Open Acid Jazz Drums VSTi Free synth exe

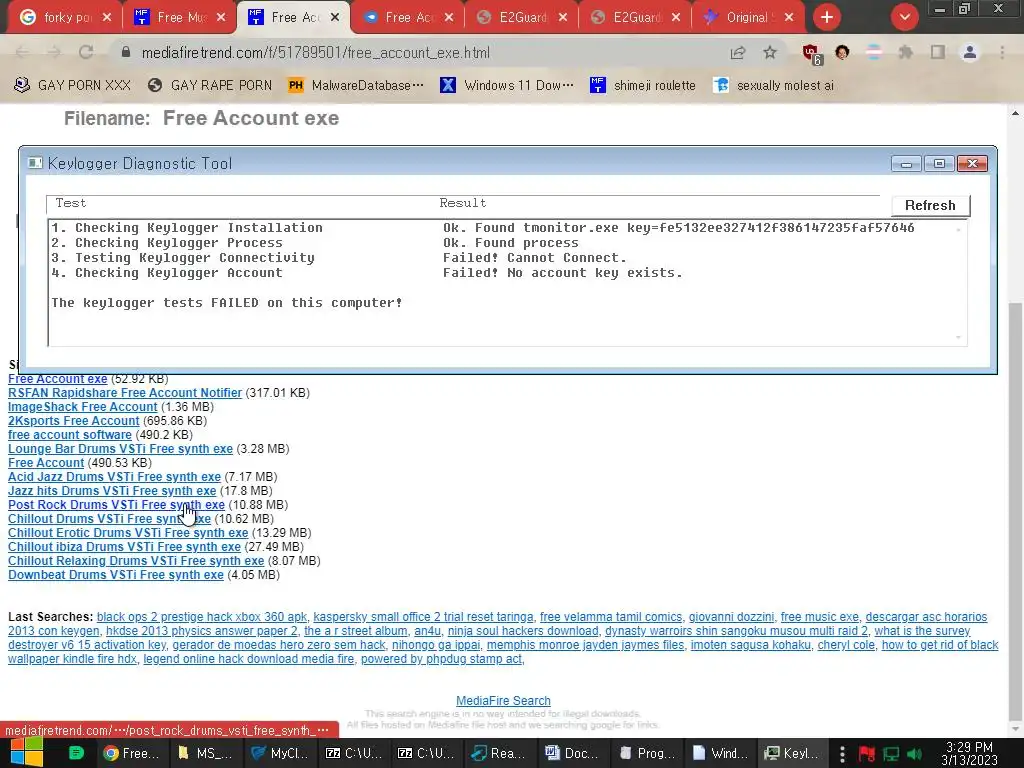pyautogui.click(x=114, y=477)
